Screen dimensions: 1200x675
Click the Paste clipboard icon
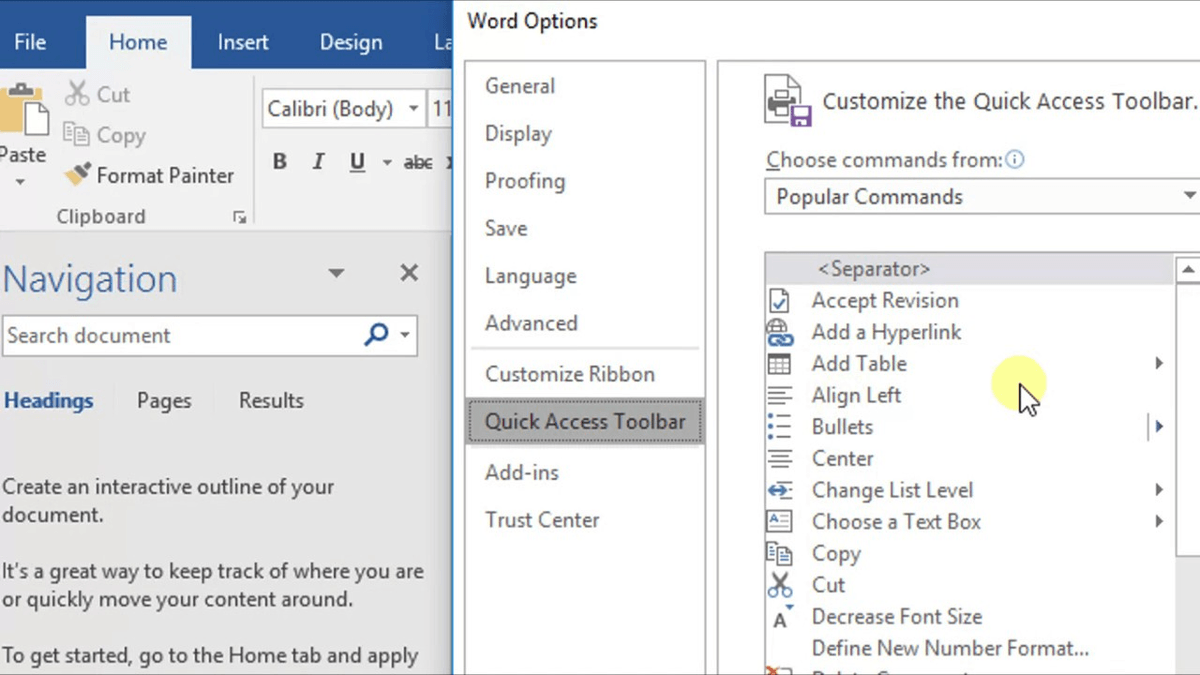tap(23, 111)
